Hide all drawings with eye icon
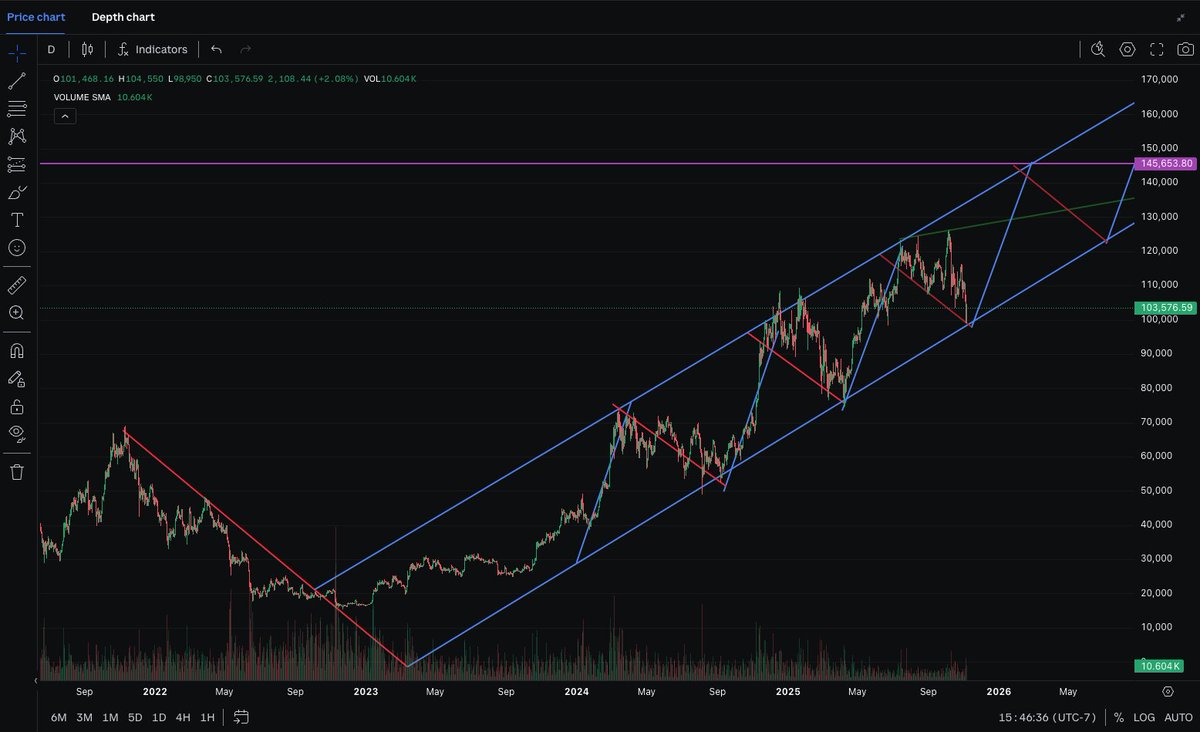 point(17,433)
